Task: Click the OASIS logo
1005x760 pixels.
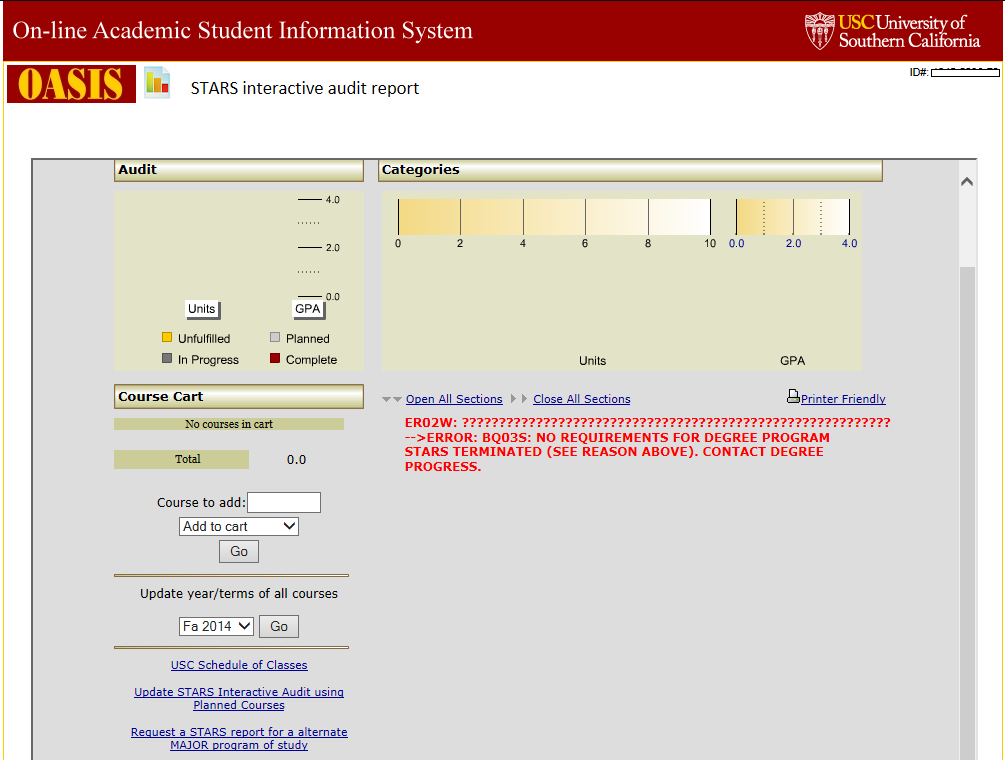Action: [71, 84]
